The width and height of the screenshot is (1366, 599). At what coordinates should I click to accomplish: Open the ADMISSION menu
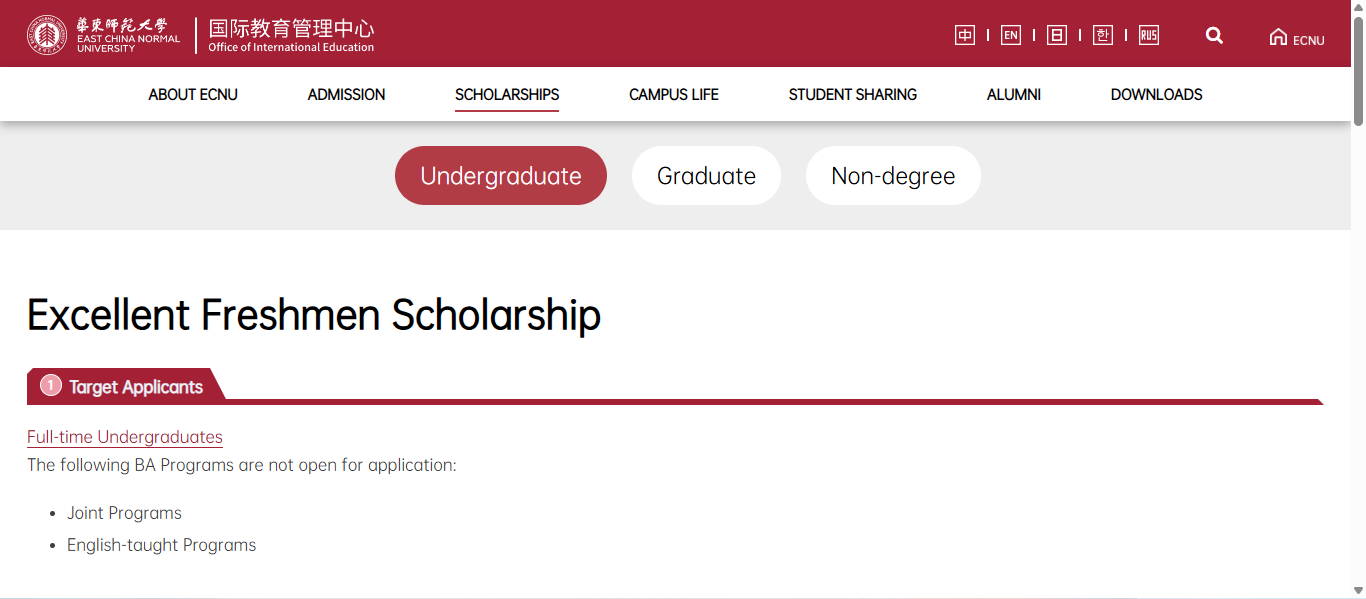[346, 94]
